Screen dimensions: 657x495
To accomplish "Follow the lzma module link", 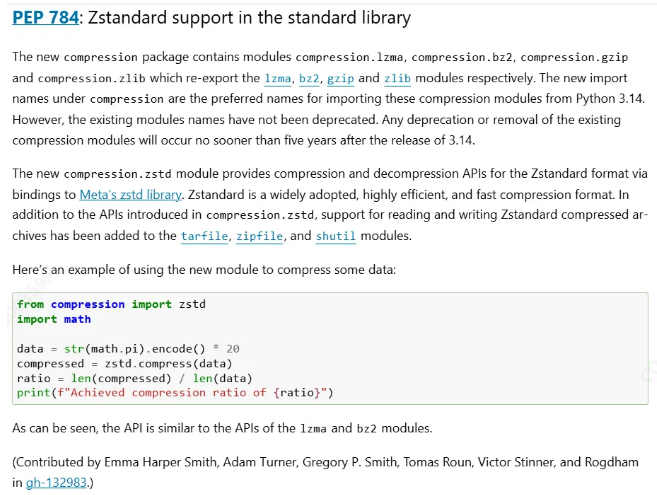I will [x=278, y=78].
